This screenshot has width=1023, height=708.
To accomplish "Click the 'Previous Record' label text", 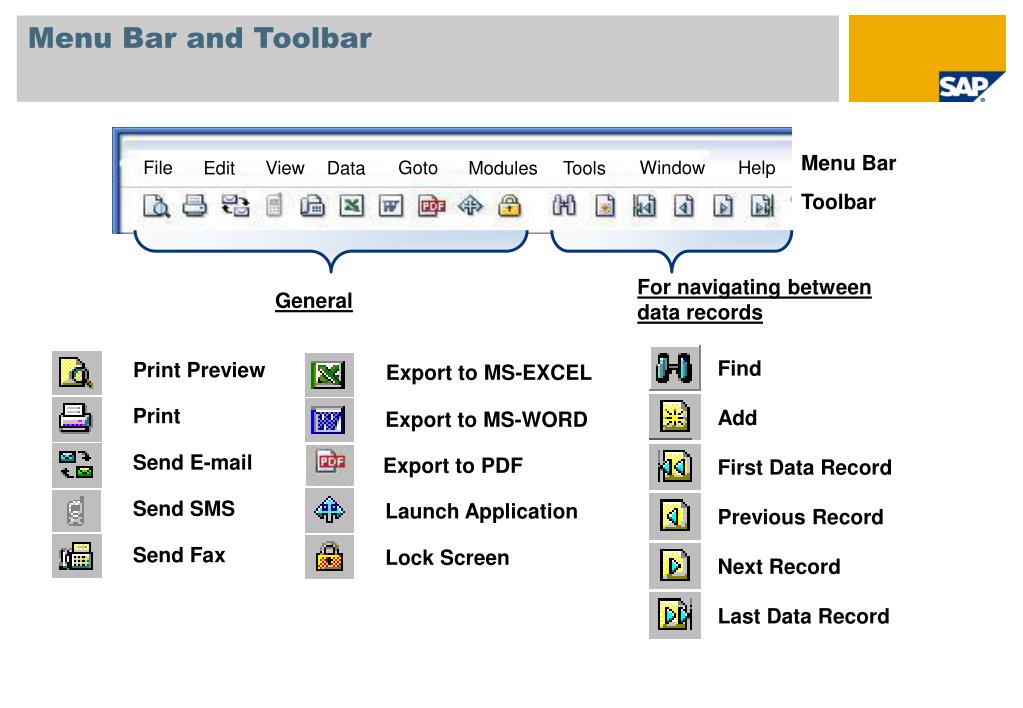I will click(801, 517).
